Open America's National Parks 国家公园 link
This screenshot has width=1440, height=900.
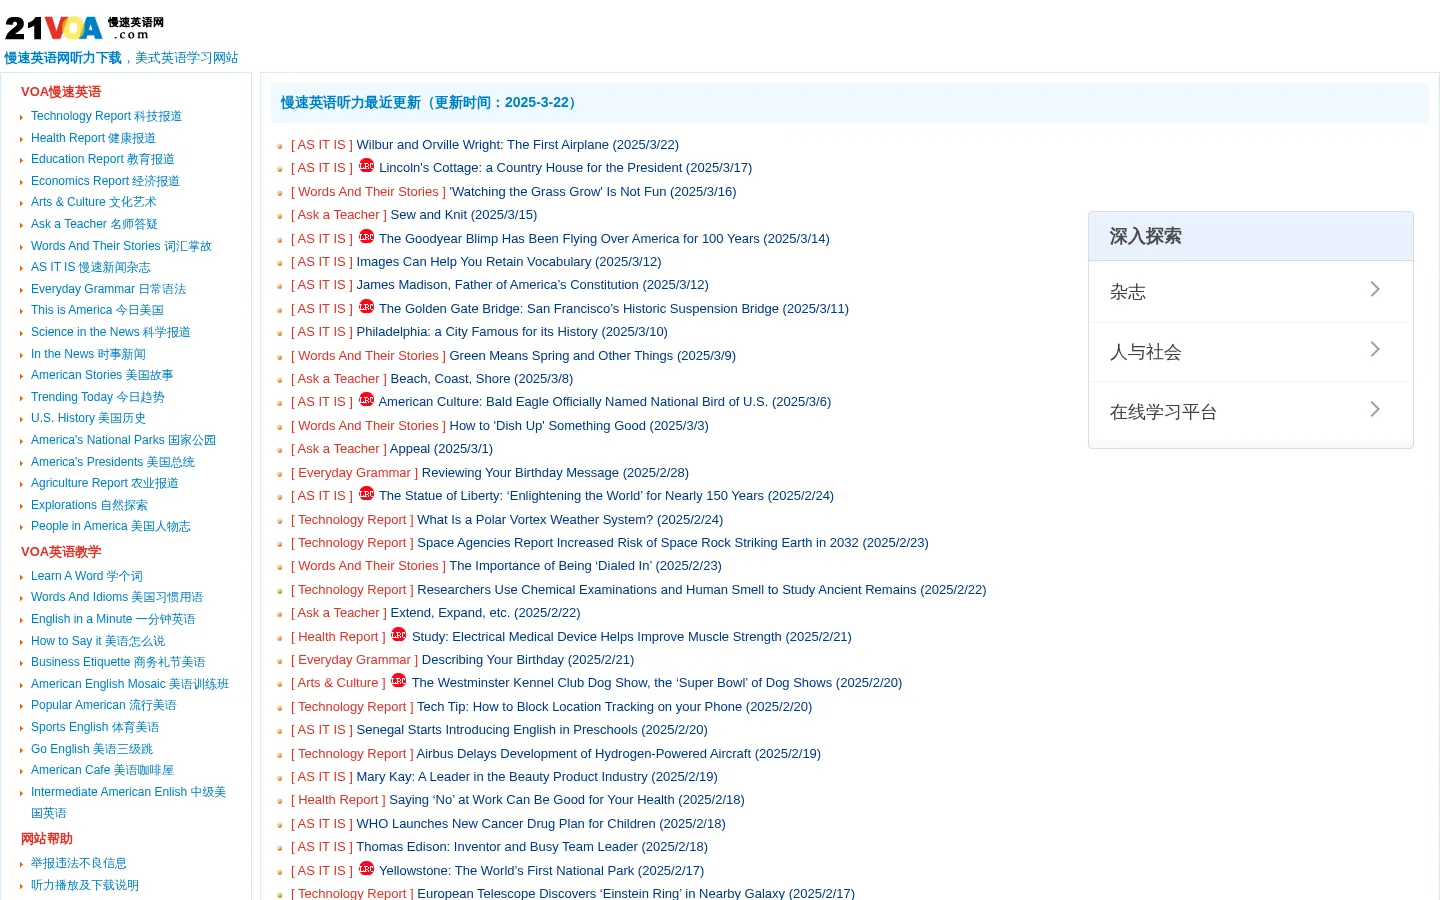click(x=123, y=440)
